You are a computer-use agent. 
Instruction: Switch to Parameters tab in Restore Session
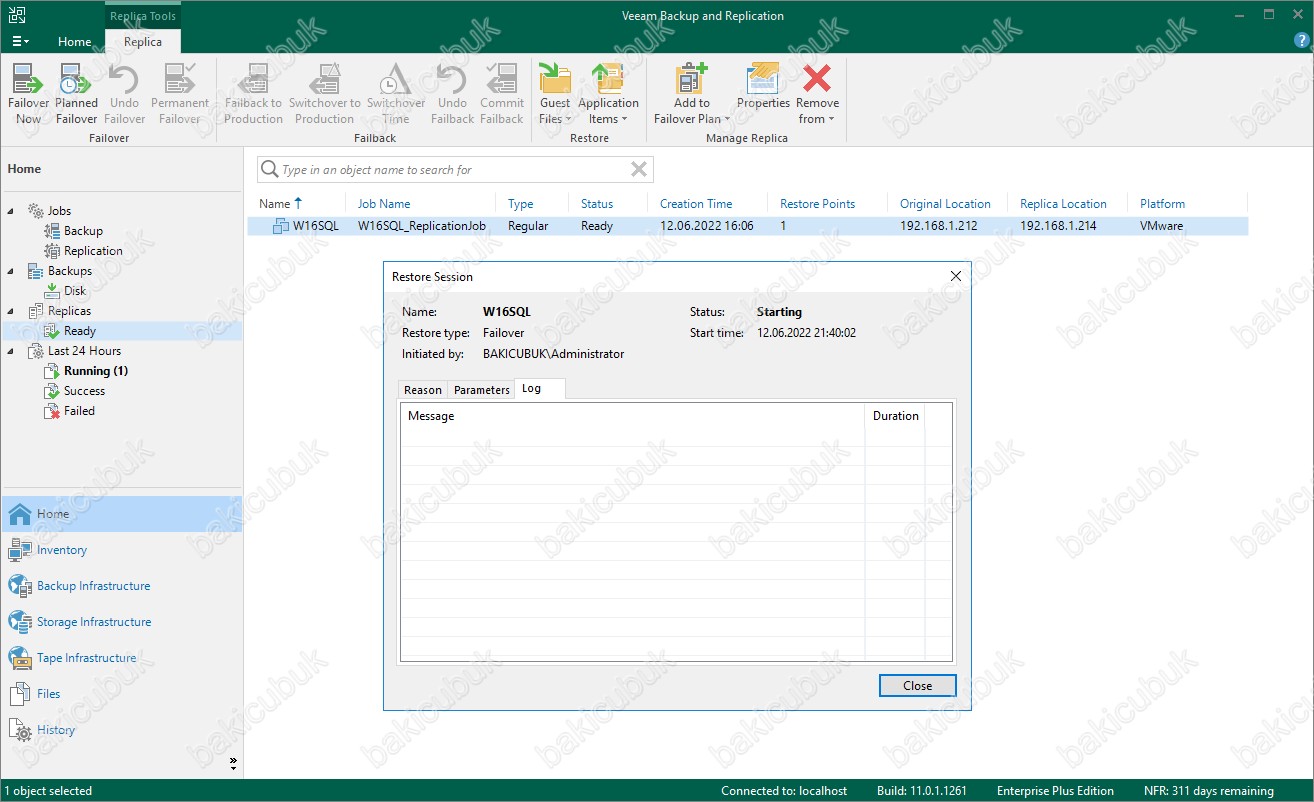pyautogui.click(x=481, y=390)
